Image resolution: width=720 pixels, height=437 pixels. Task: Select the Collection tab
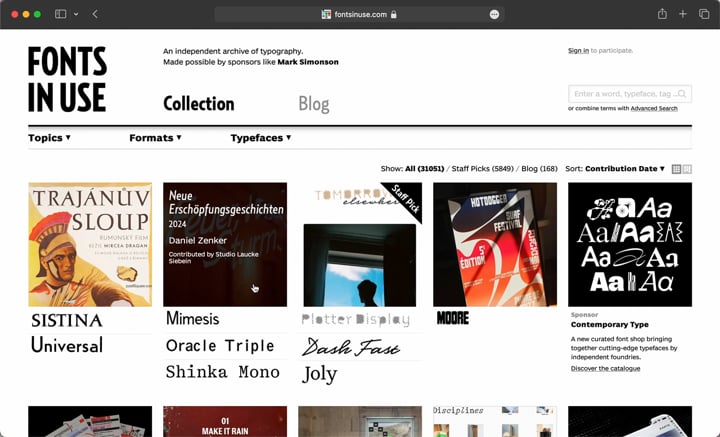coord(199,104)
